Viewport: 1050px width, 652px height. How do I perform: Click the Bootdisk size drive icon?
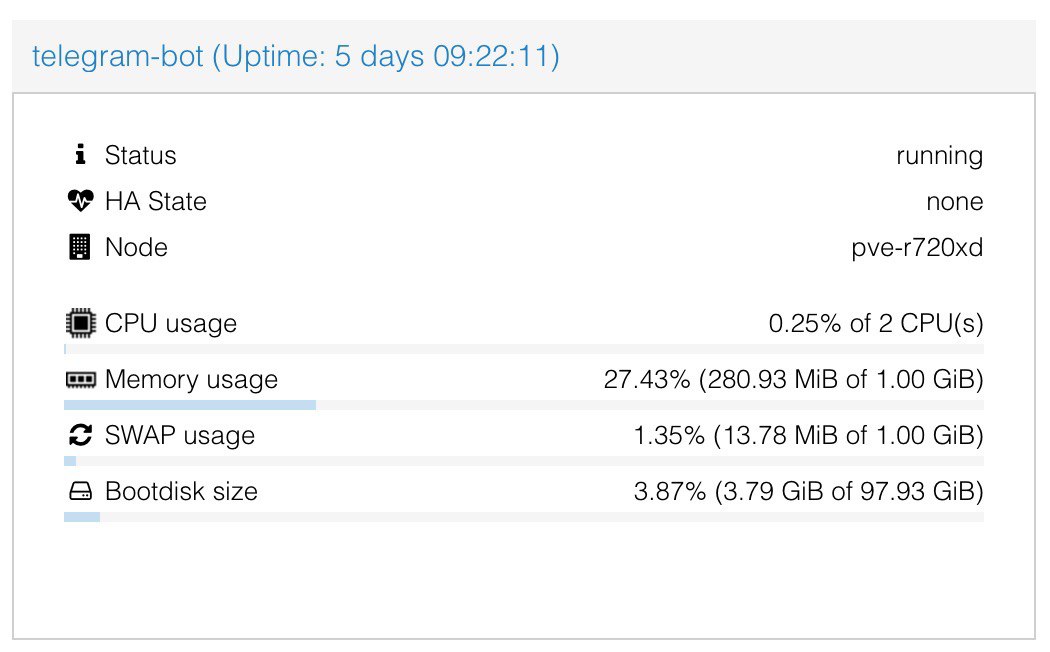[80, 491]
